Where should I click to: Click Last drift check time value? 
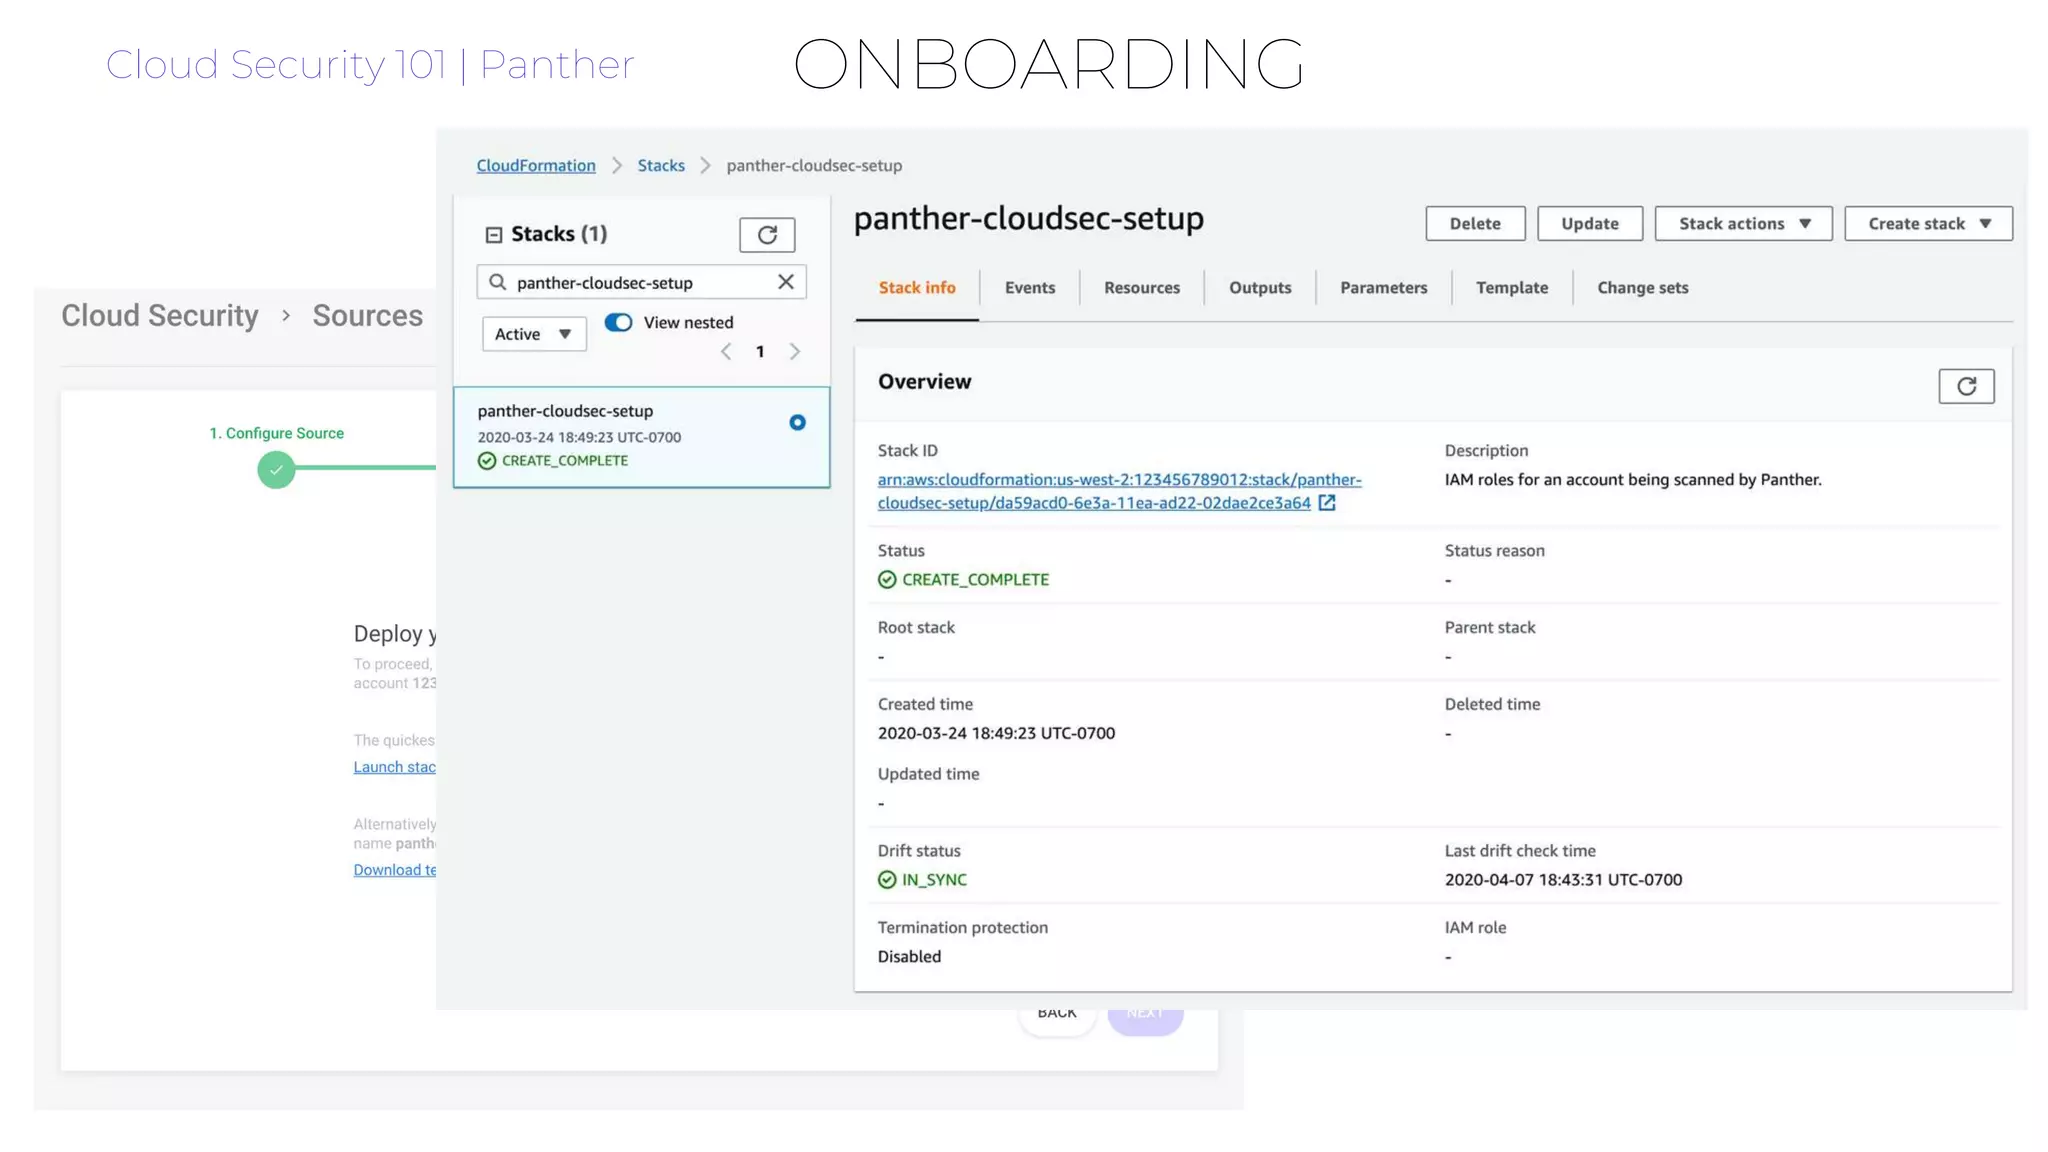click(1563, 880)
